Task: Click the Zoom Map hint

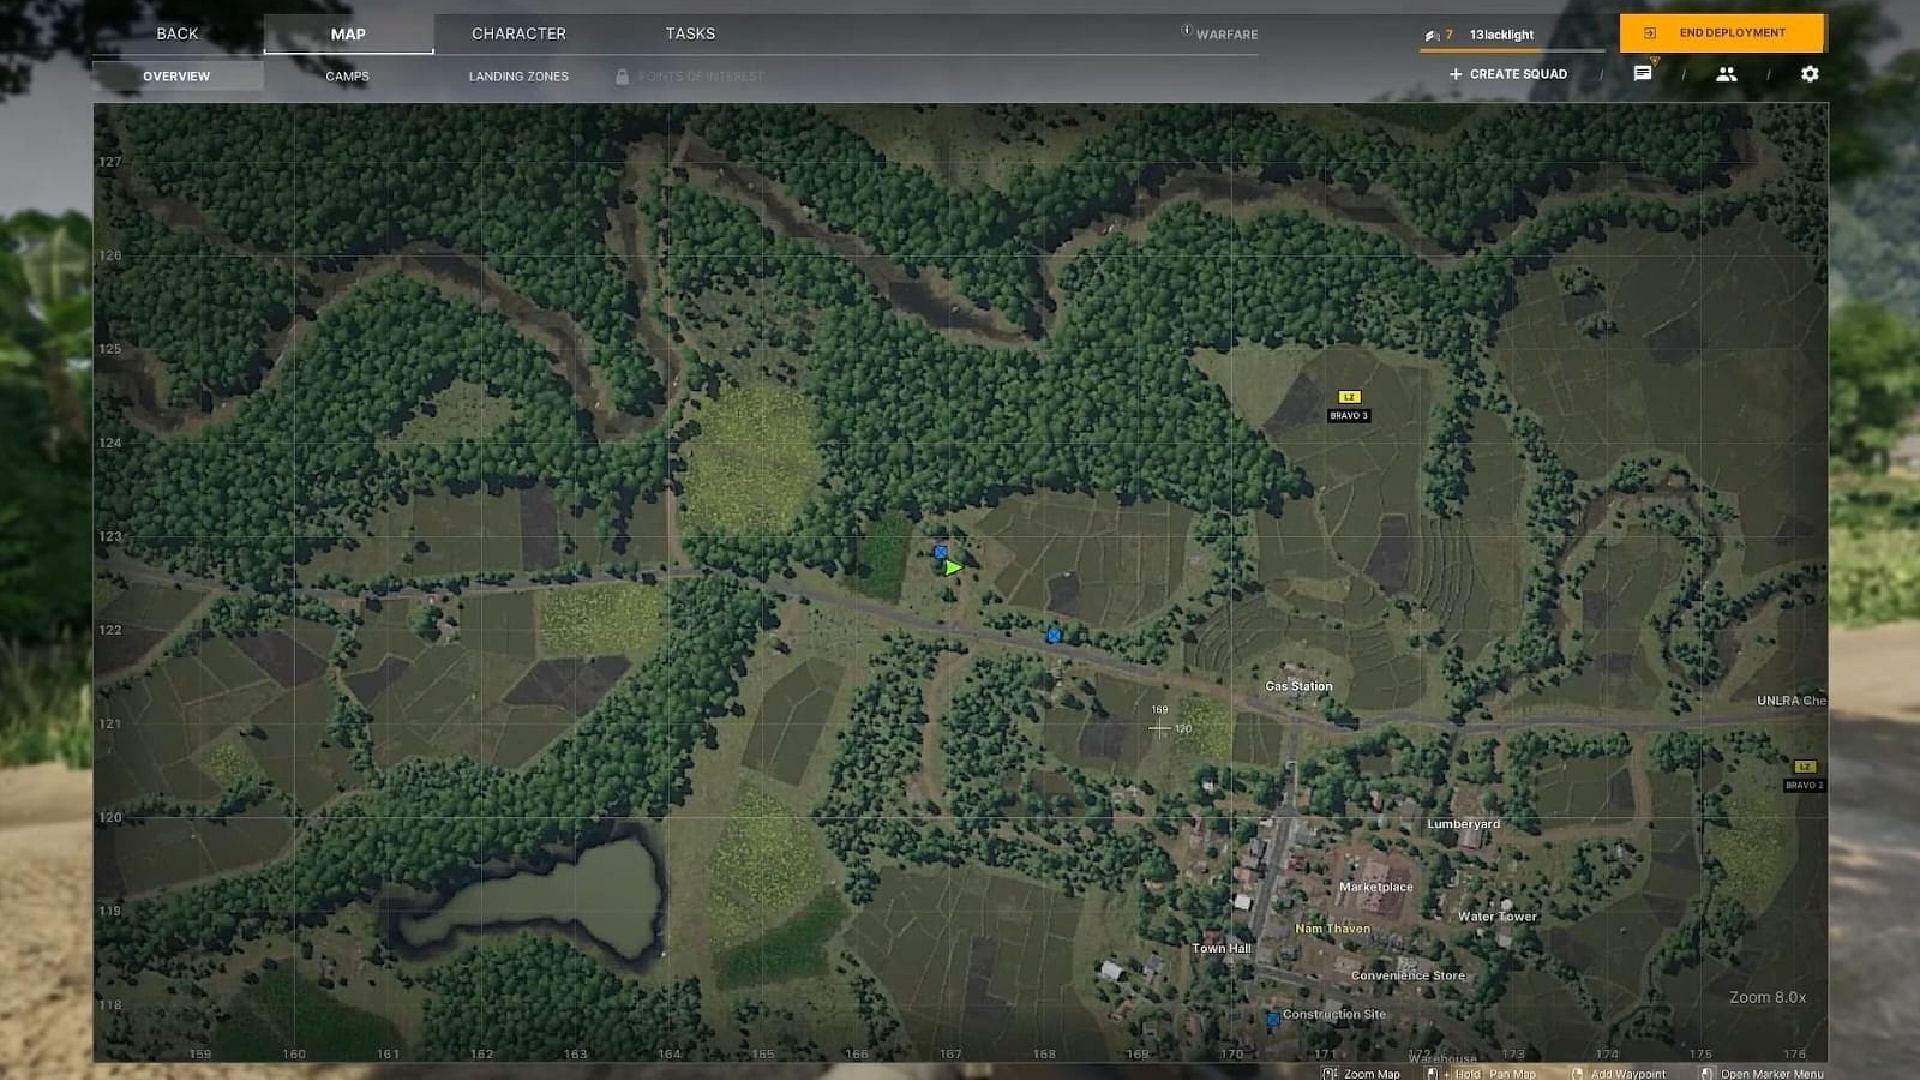Action: (1361, 1073)
